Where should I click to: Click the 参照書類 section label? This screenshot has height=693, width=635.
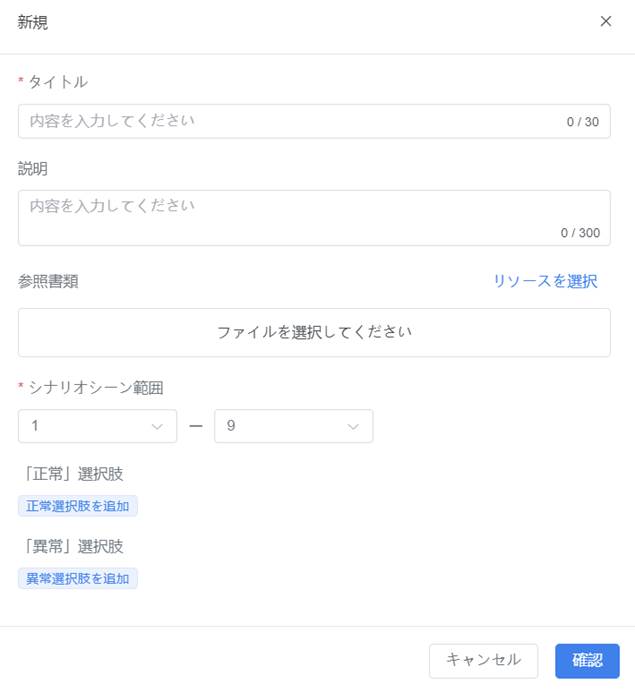(48, 281)
